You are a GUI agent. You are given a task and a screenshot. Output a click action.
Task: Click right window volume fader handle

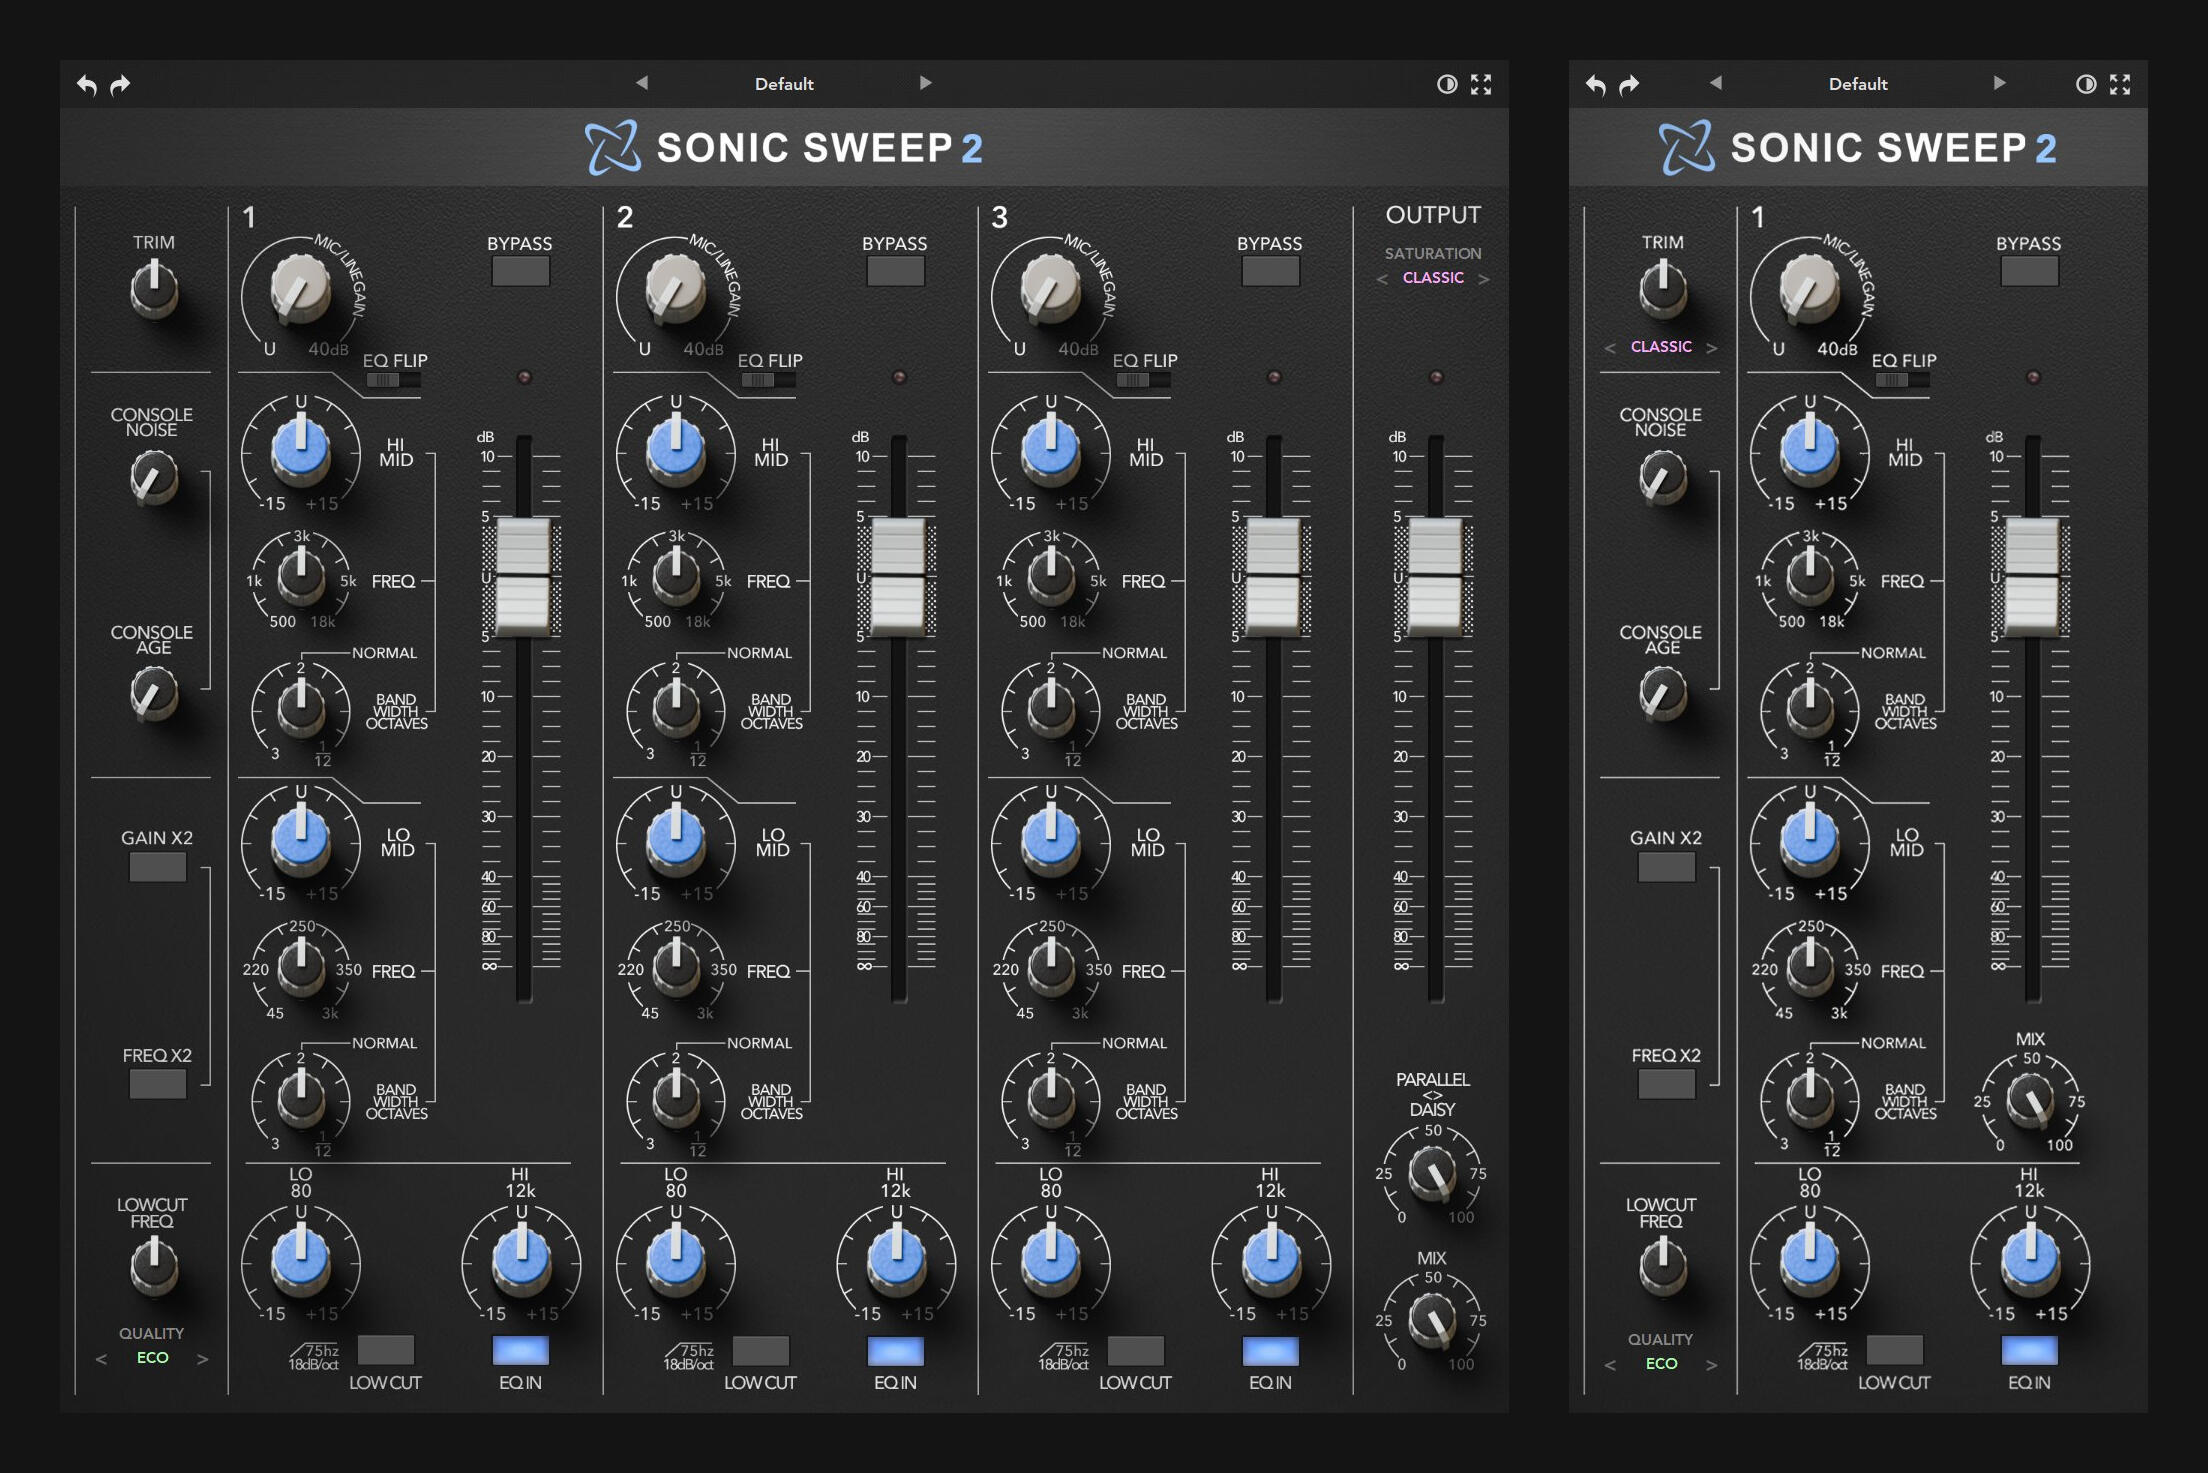click(2032, 577)
